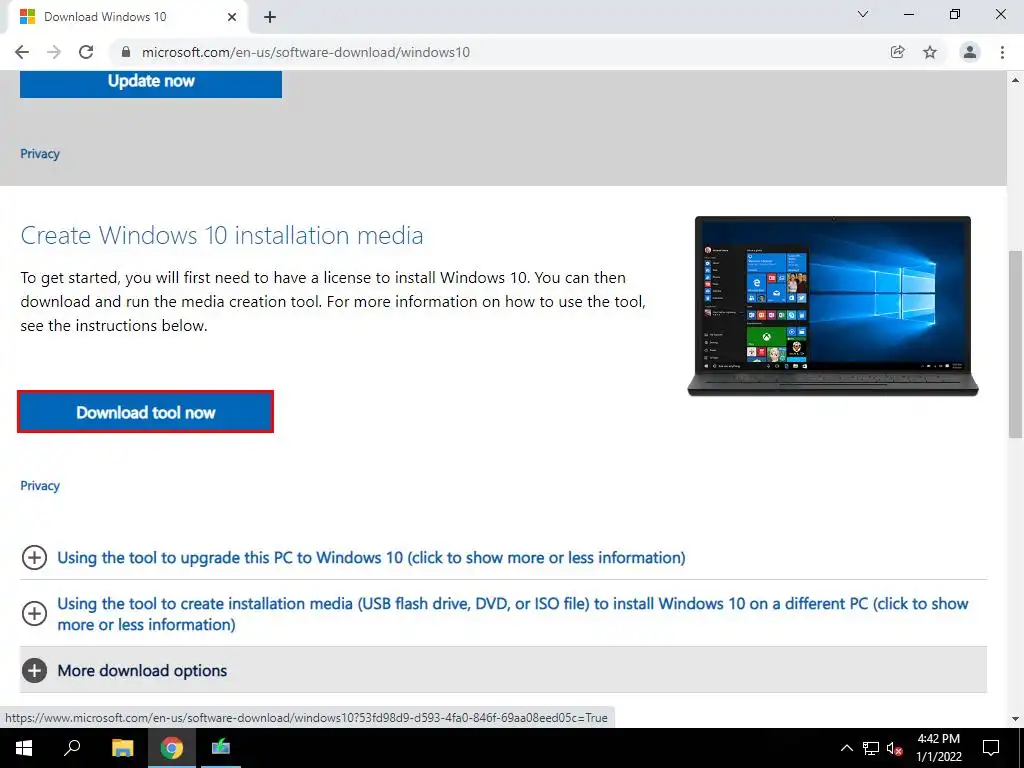The image size is (1024, 768).
Task: Open the clock showing 4:42 PM
Action: [x=939, y=748]
